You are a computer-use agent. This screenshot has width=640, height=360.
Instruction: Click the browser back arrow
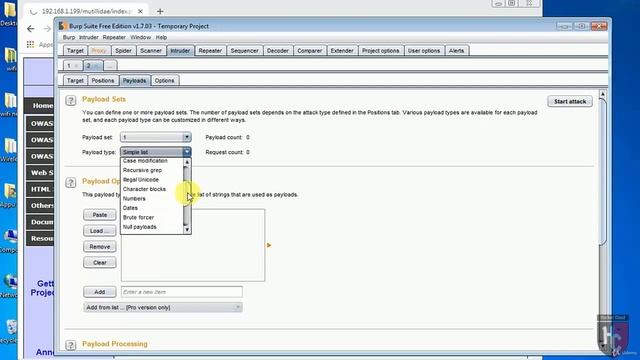[31, 29]
